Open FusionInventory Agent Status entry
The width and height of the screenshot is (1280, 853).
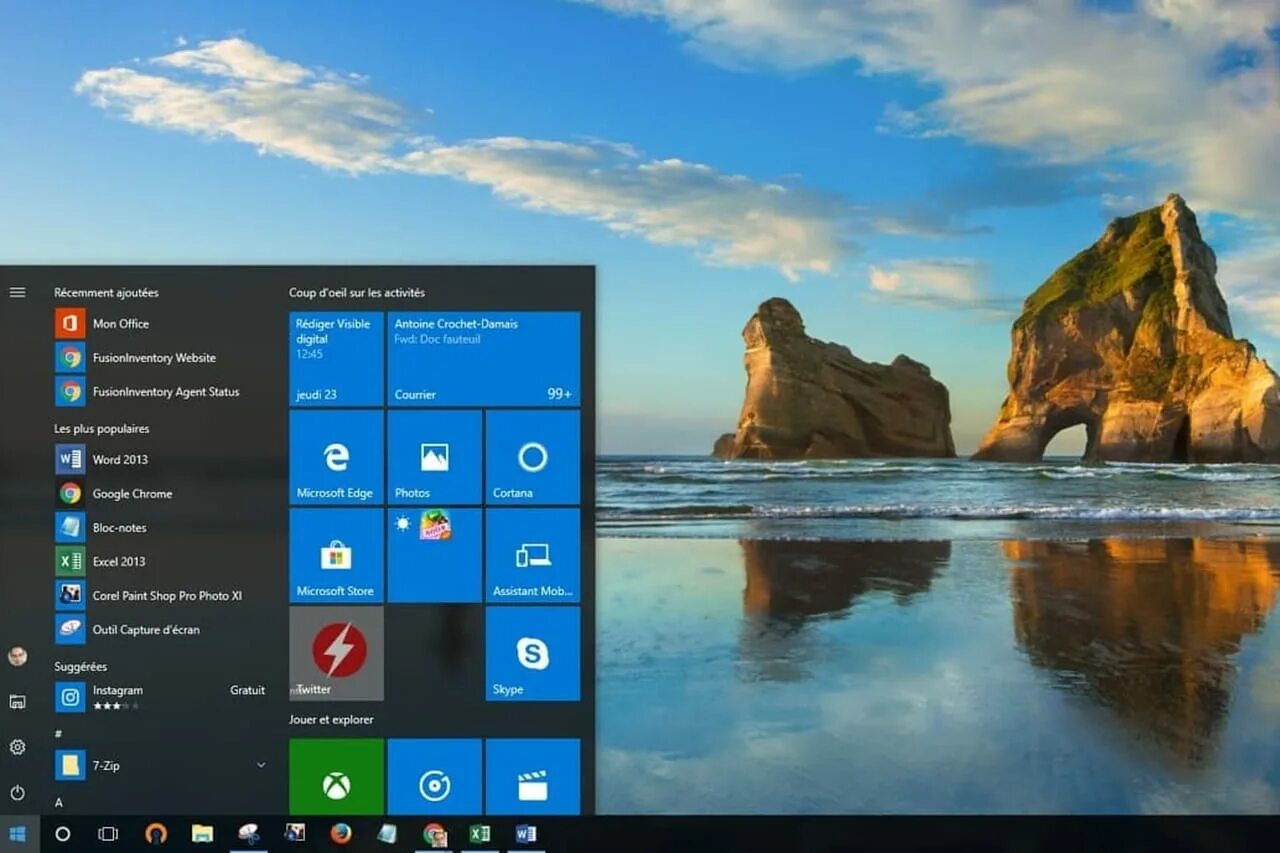[x=160, y=392]
